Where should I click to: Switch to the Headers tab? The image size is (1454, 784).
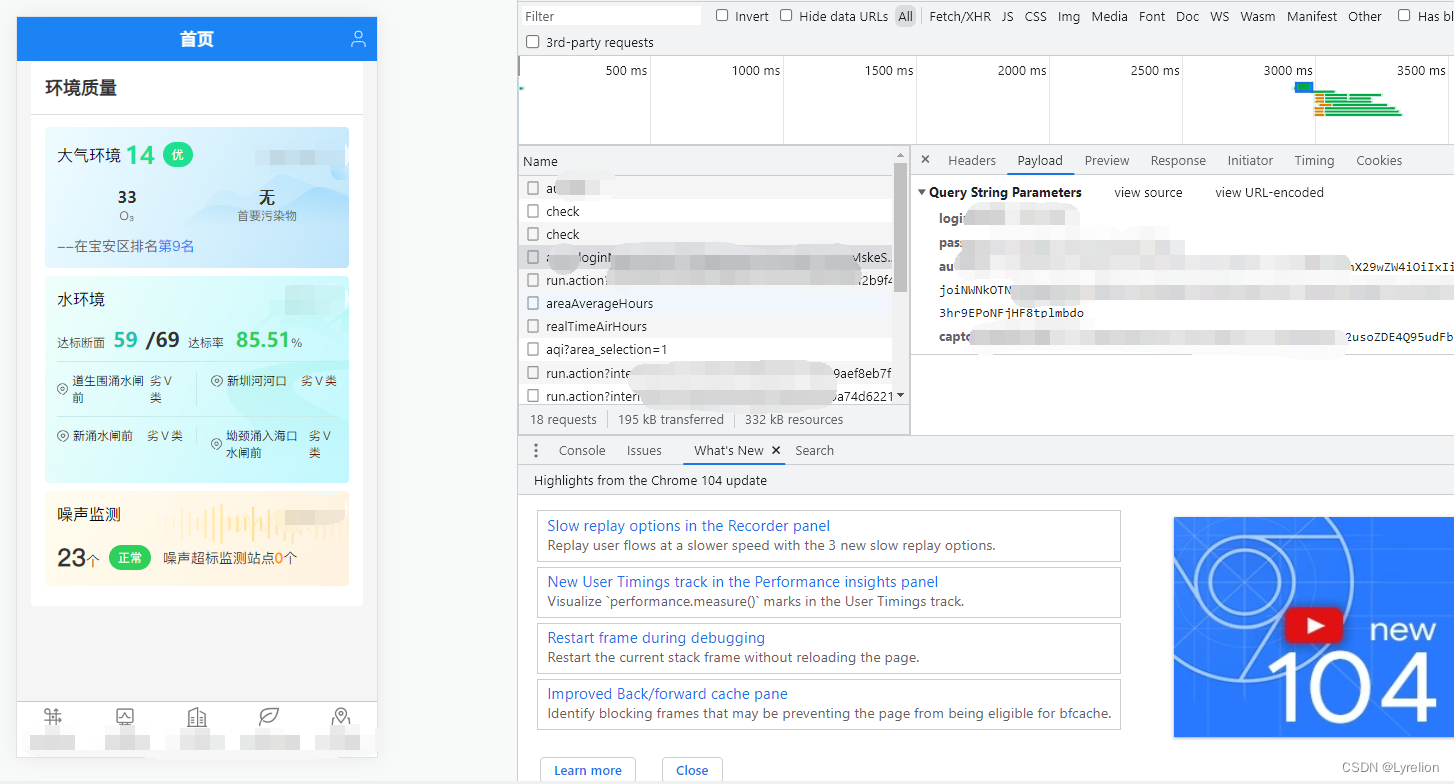click(x=972, y=160)
